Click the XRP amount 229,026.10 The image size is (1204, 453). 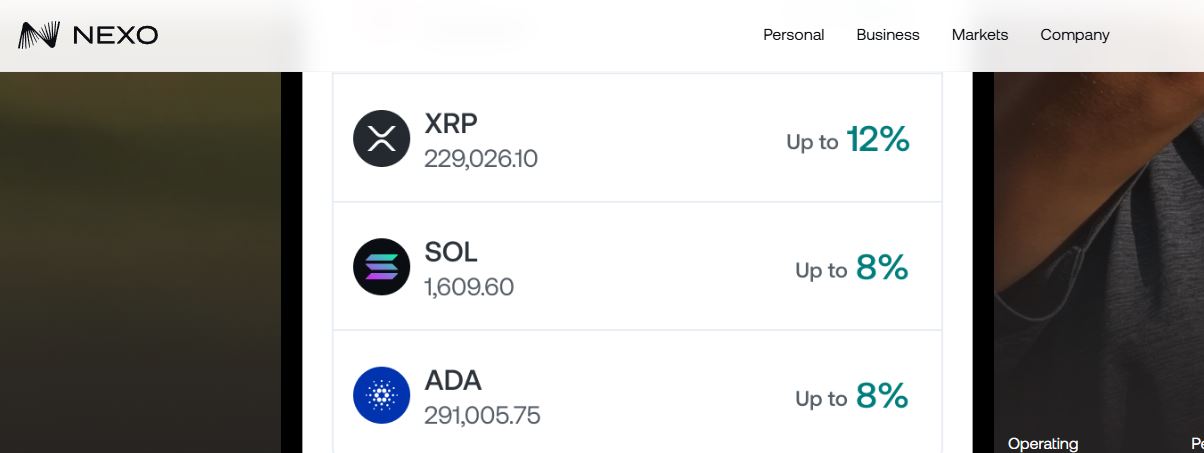481,159
